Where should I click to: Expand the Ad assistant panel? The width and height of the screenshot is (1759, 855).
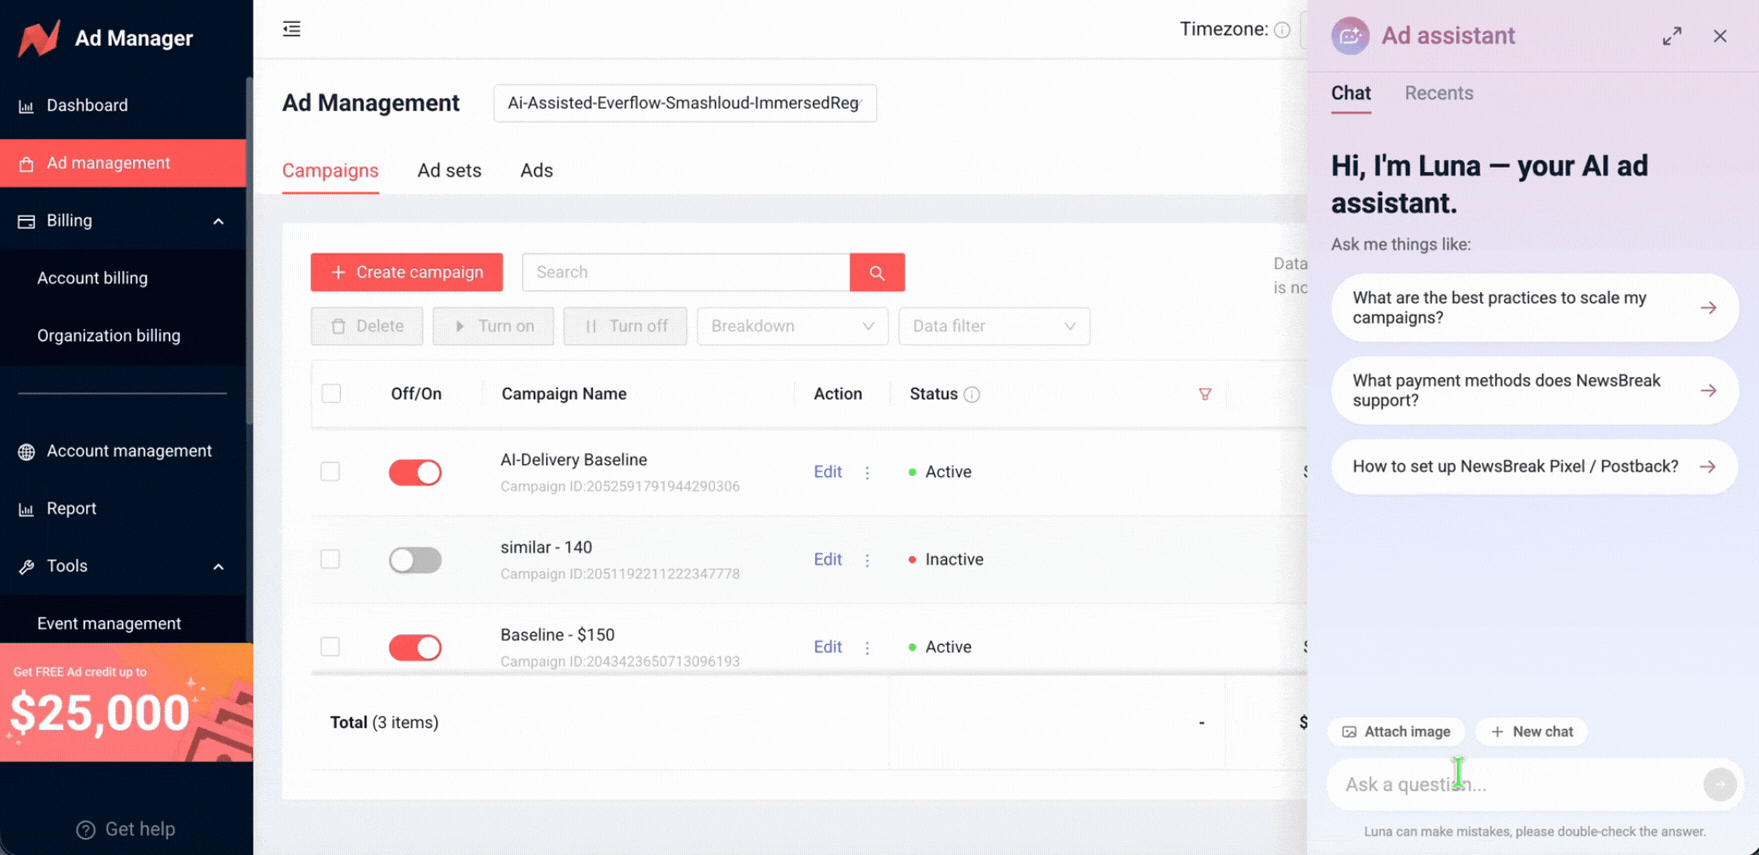[x=1672, y=36]
